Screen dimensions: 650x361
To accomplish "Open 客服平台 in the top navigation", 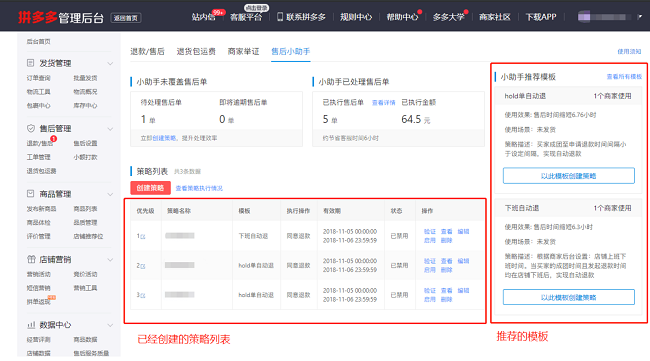I will tap(246, 17).
